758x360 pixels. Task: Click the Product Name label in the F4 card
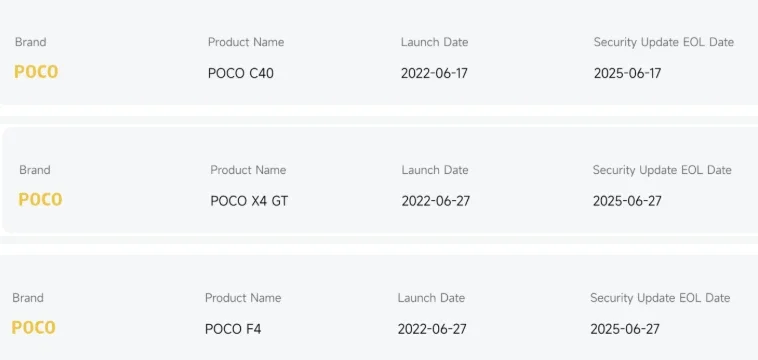pyautogui.click(x=243, y=298)
